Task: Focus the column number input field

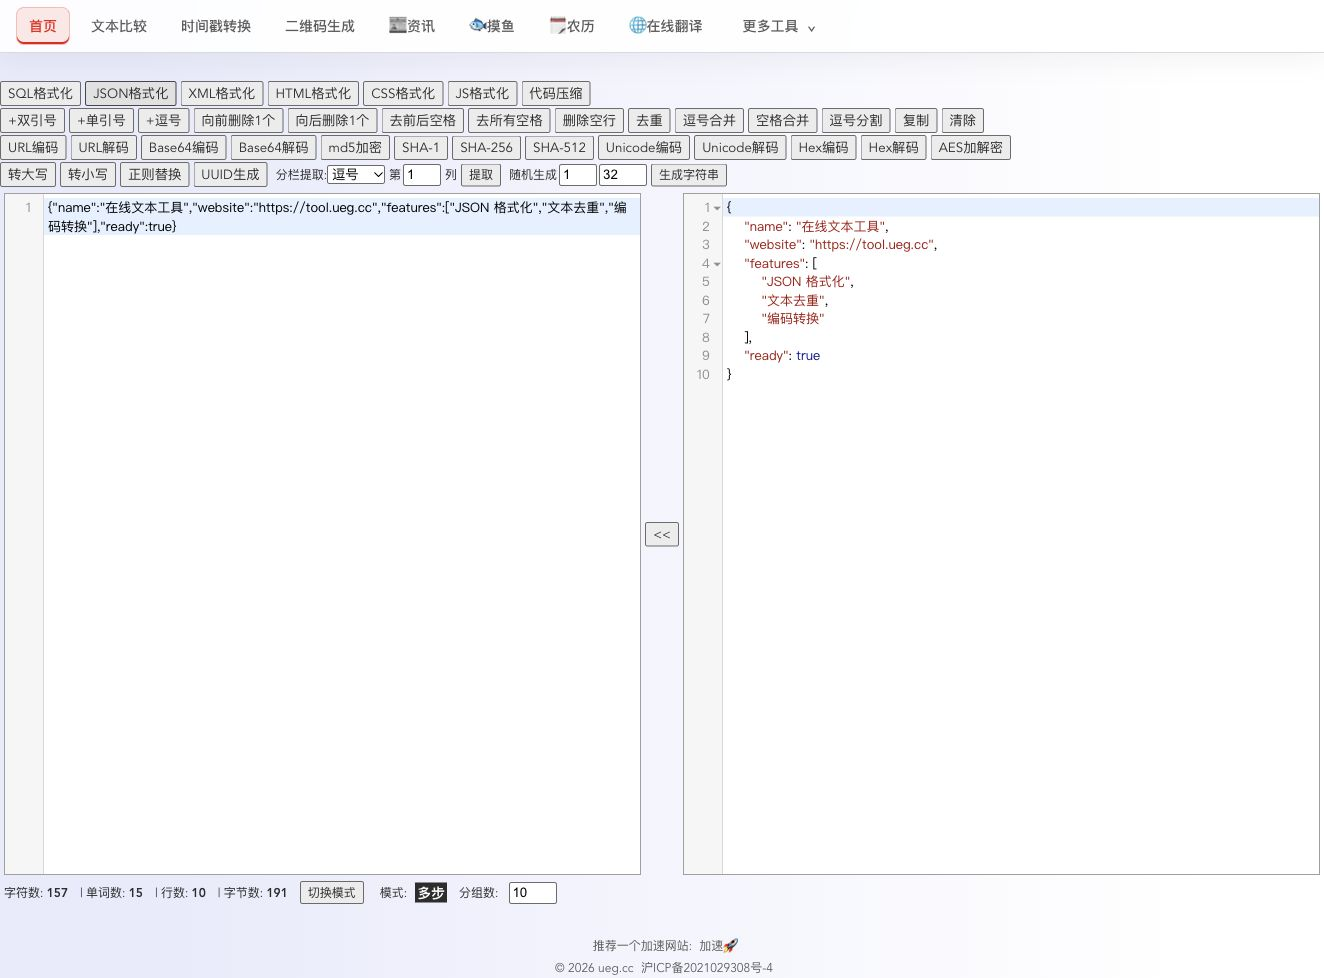Action: coord(422,174)
